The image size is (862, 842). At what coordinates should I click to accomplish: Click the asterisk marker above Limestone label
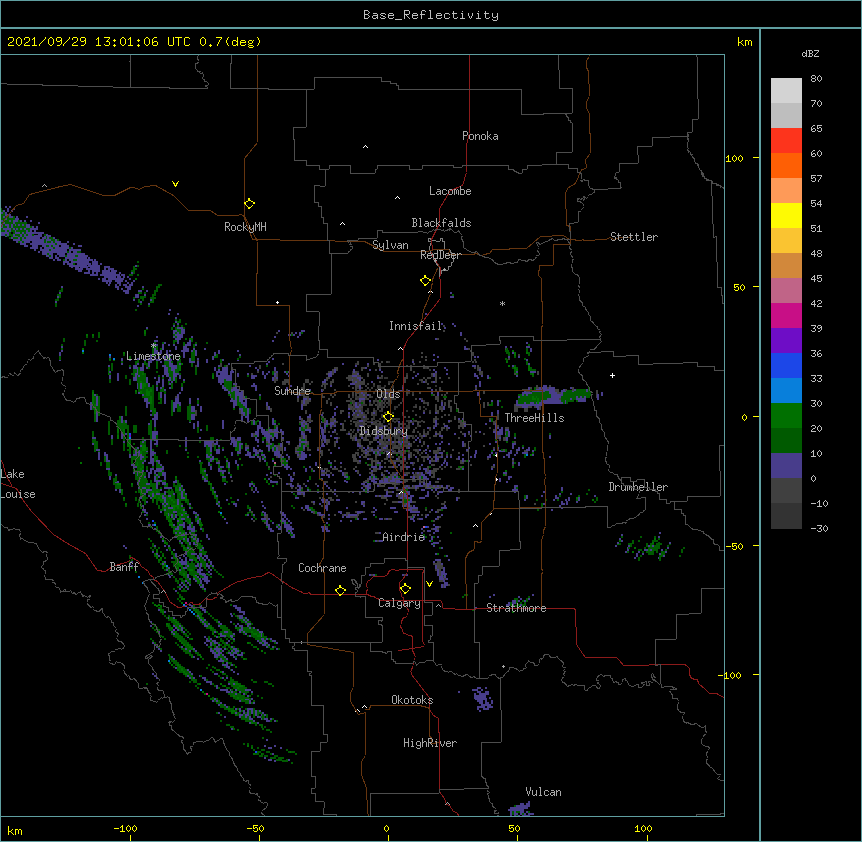coord(154,346)
